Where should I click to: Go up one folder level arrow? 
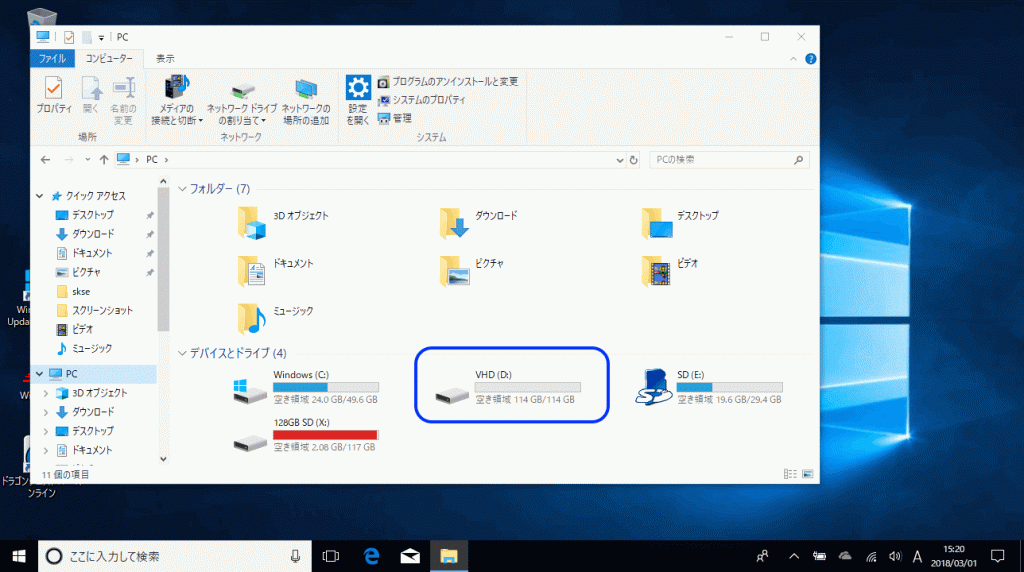pos(104,159)
